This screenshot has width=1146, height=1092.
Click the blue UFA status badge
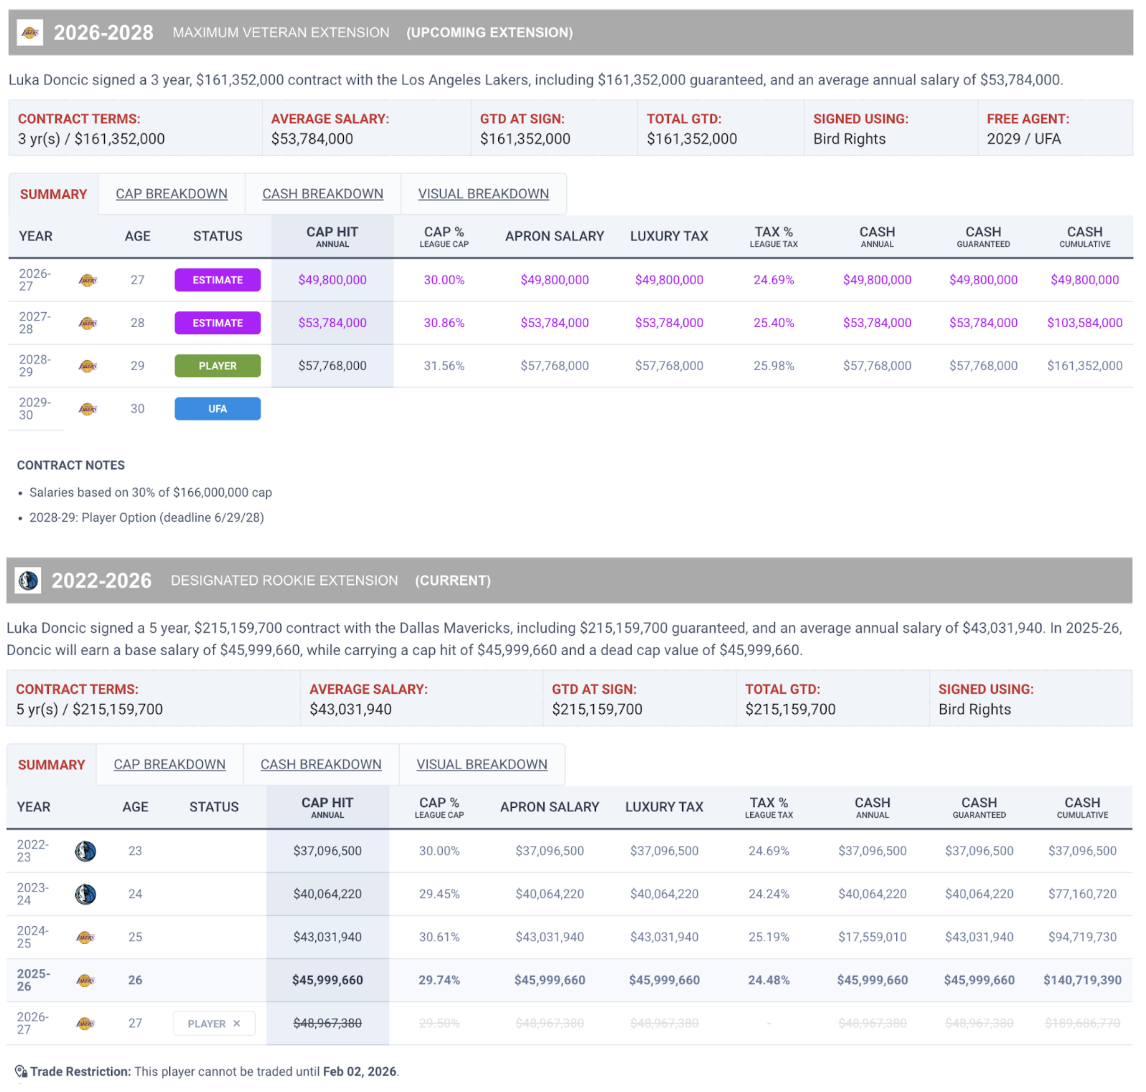tap(217, 409)
